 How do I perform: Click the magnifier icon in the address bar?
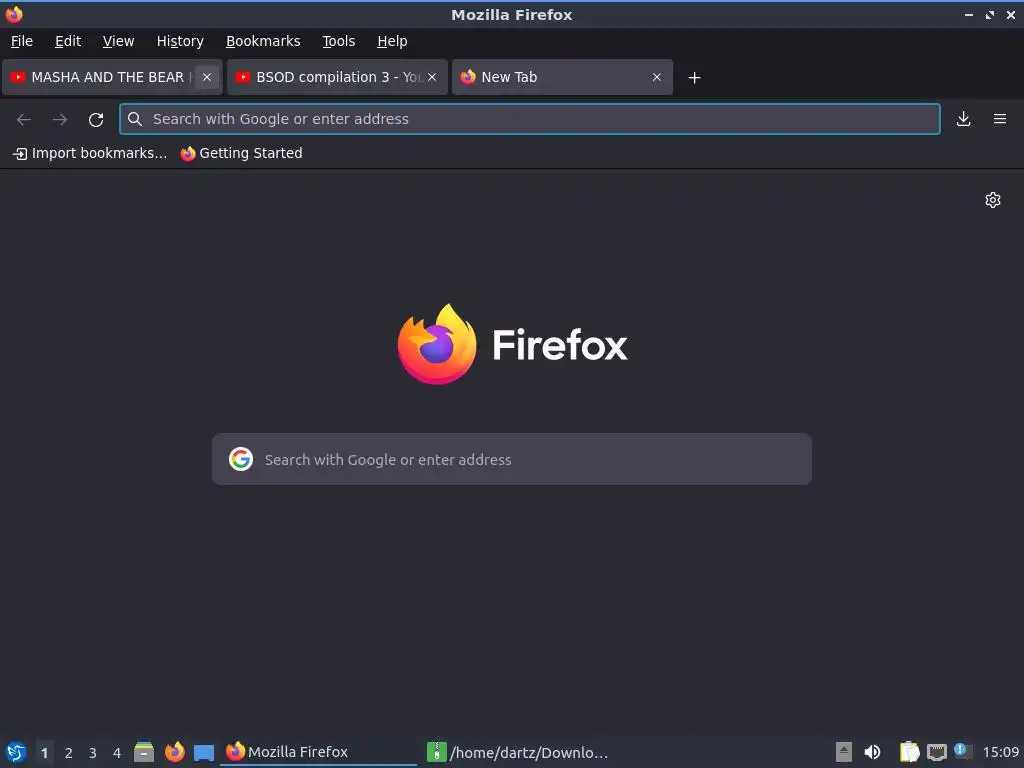(135, 119)
